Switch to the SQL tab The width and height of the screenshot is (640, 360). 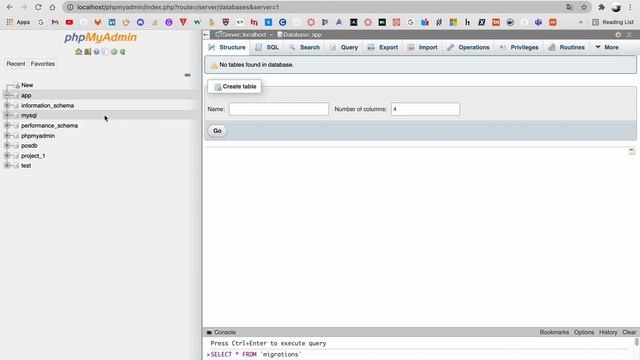click(x=267, y=47)
